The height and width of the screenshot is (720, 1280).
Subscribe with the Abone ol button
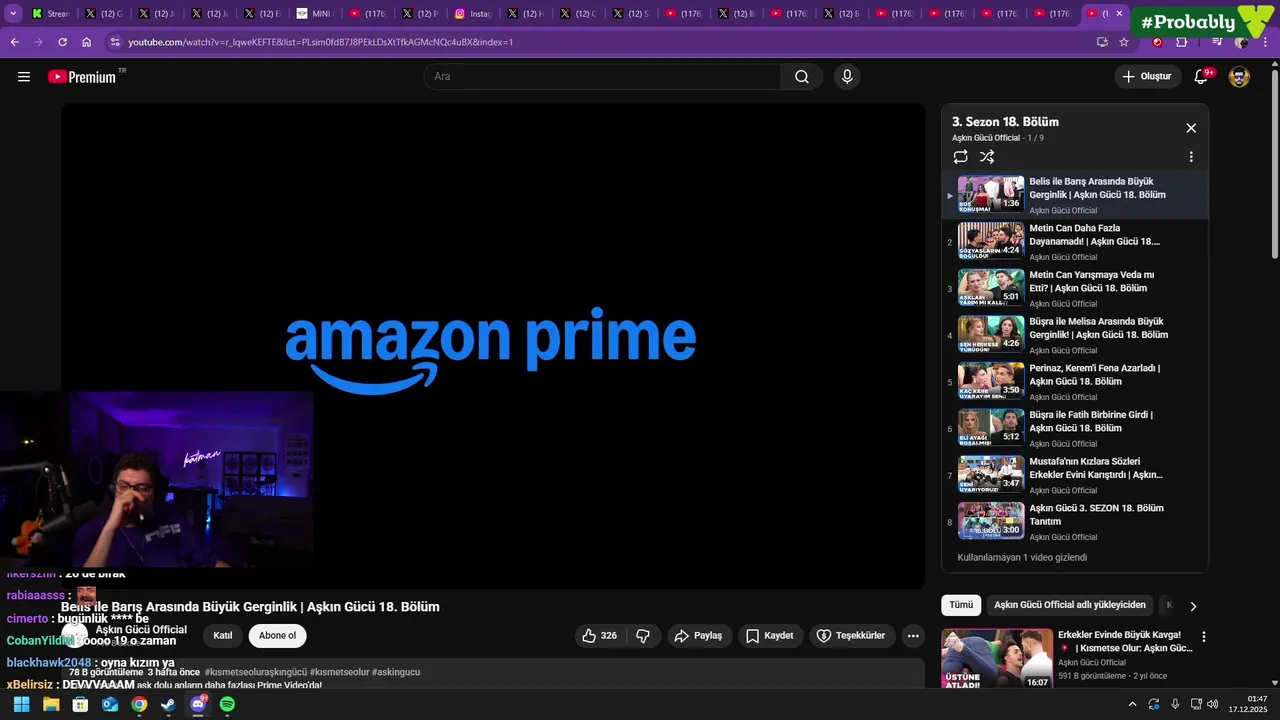click(x=277, y=636)
